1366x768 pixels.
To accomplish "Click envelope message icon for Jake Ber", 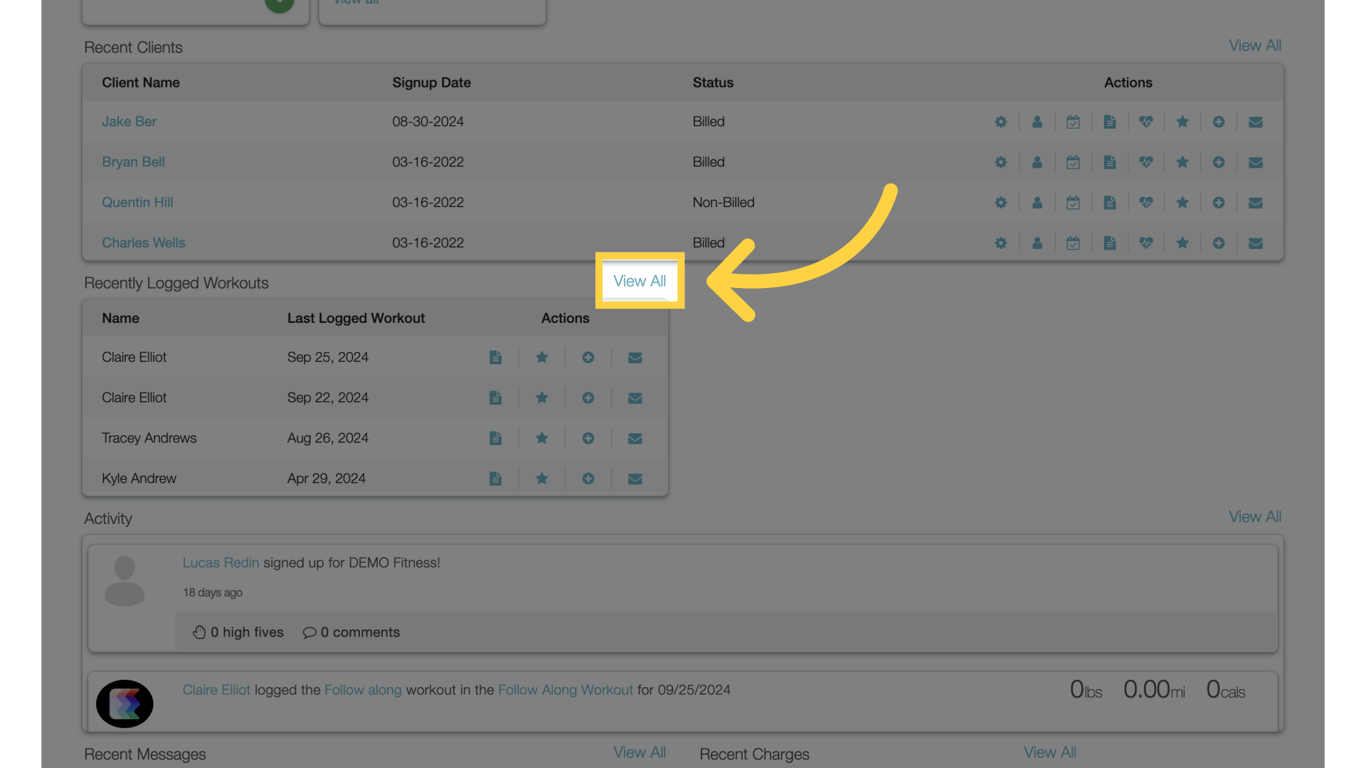I will pos(1255,122).
